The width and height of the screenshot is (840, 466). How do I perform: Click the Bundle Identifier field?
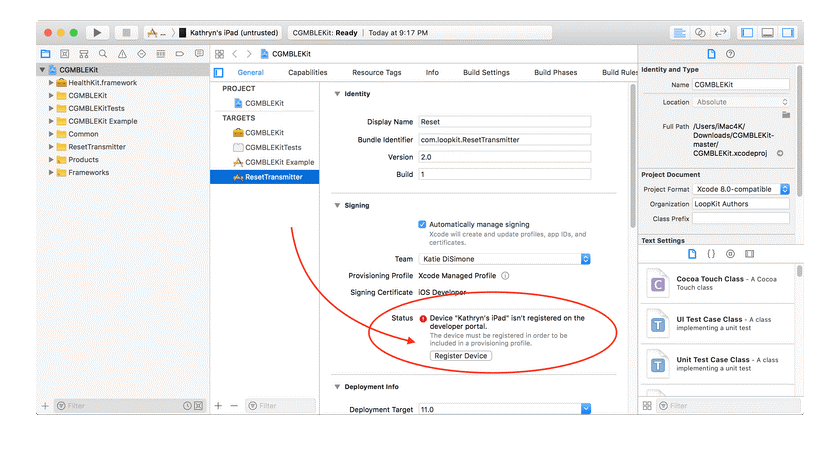click(x=505, y=140)
